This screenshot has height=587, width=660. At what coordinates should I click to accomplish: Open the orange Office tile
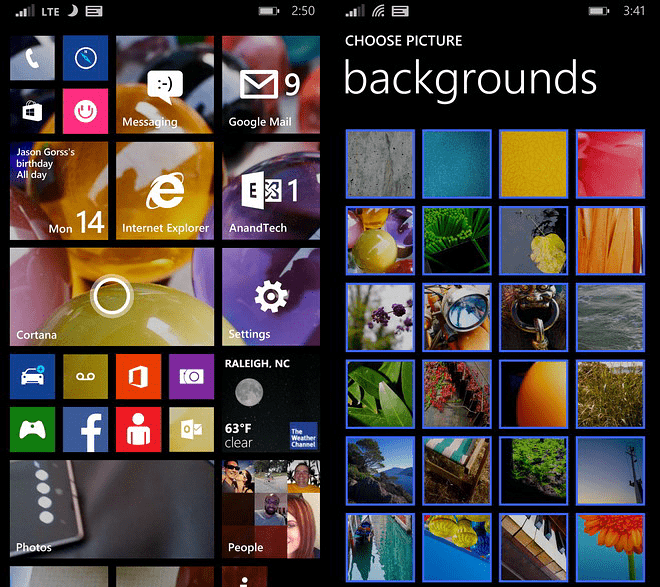click(138, 376)
